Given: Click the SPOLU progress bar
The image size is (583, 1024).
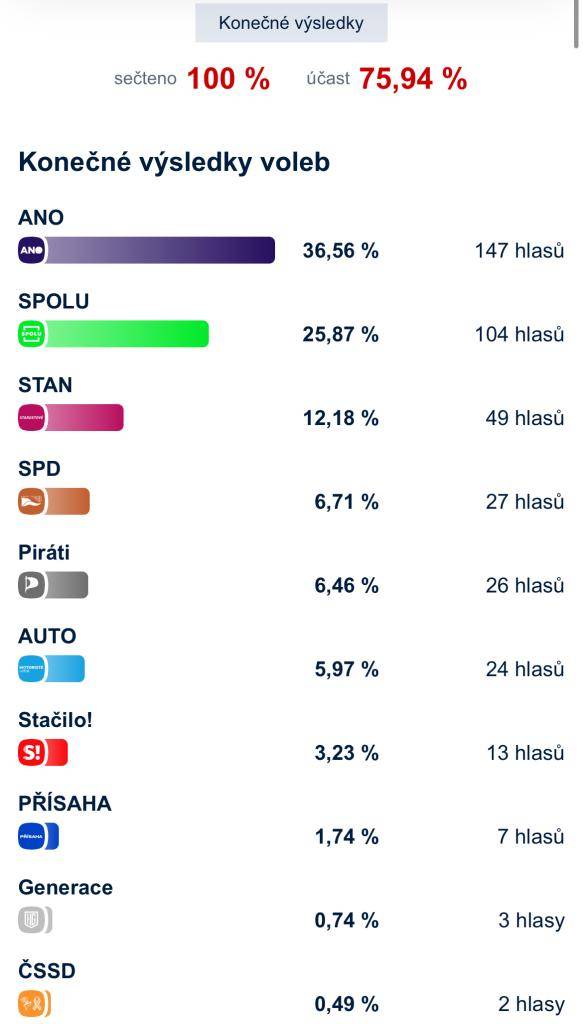Looking at the screenshot, I should click(130, 334).
